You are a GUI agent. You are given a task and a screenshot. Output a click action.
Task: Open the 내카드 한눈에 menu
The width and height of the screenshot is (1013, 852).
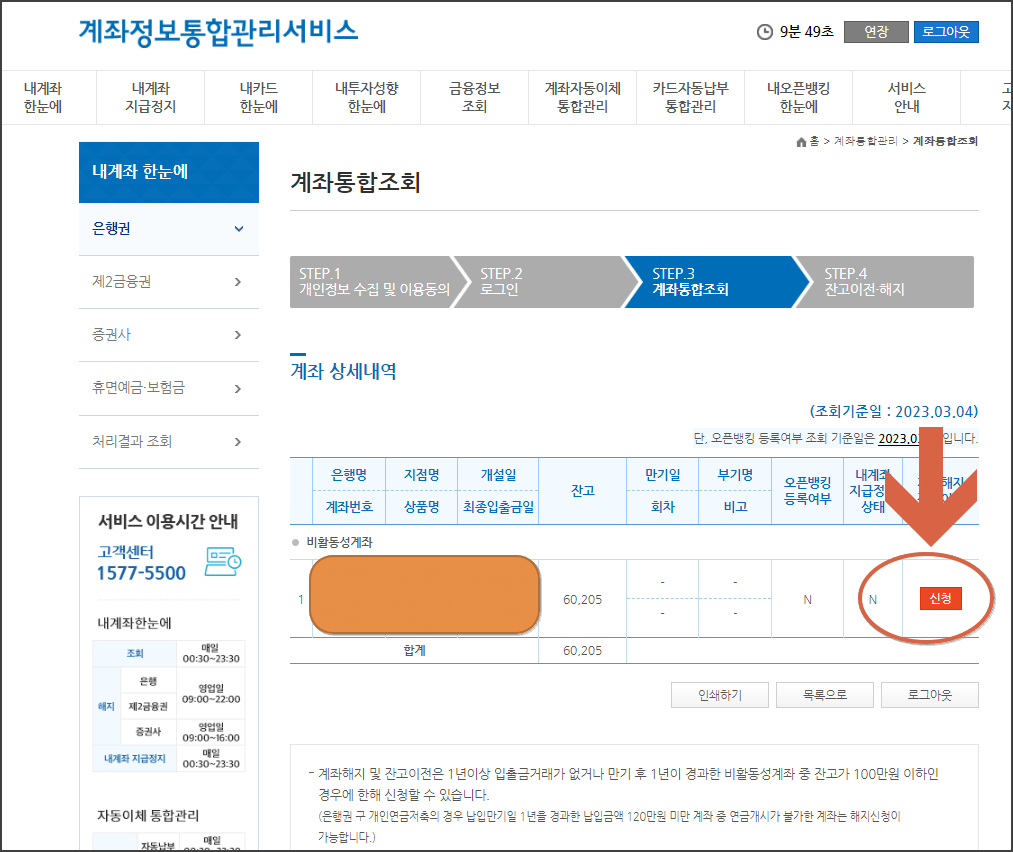258,98
